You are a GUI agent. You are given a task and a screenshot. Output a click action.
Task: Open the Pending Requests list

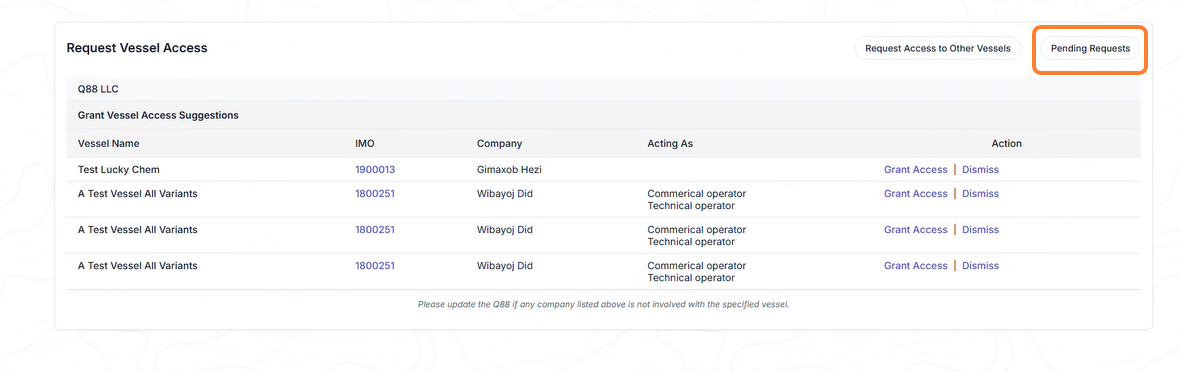click(x=1090, y=48)
